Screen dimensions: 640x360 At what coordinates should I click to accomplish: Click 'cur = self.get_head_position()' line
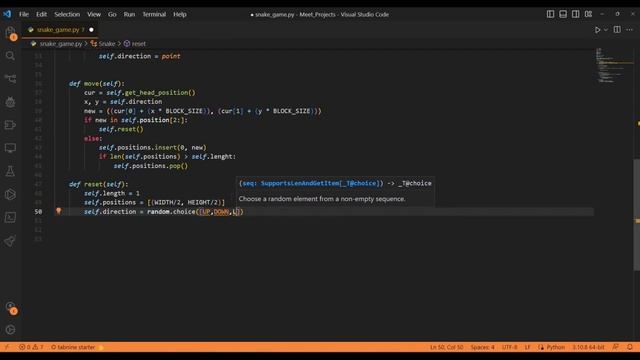[140, 93]
